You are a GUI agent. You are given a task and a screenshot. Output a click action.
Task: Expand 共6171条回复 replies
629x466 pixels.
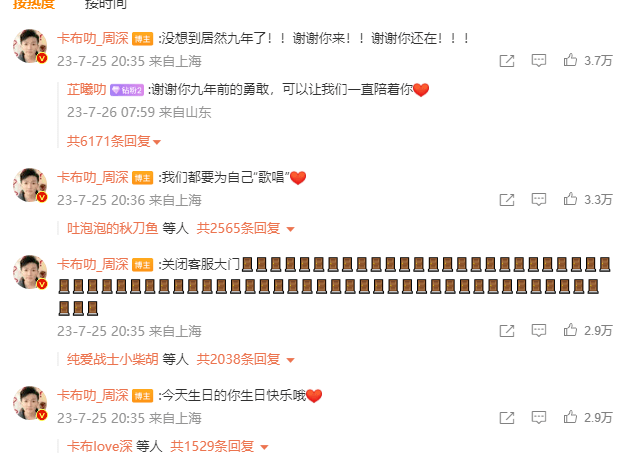point(114,141)
